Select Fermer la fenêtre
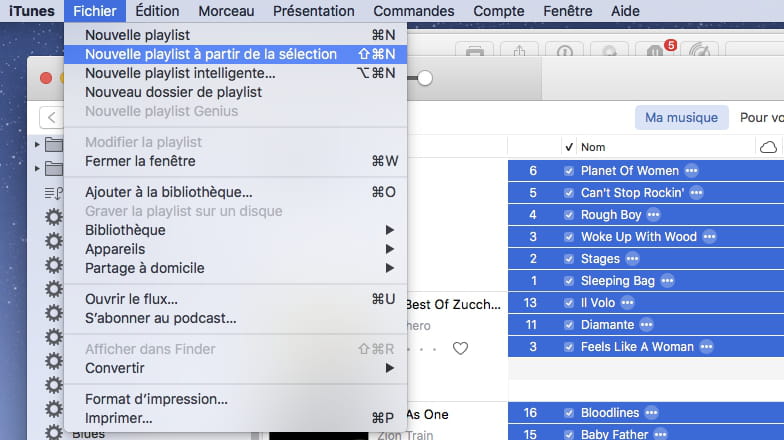Viewport: 784px width, 440px height. point(236,161)
